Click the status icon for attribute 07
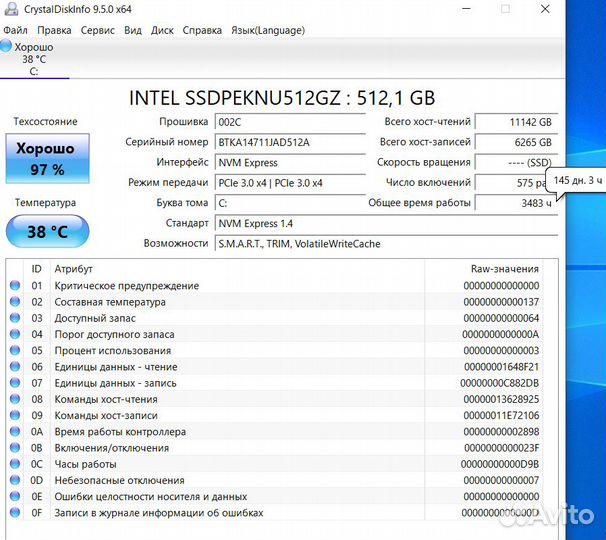Screen dimensions: 606x540 pos(15,383)
